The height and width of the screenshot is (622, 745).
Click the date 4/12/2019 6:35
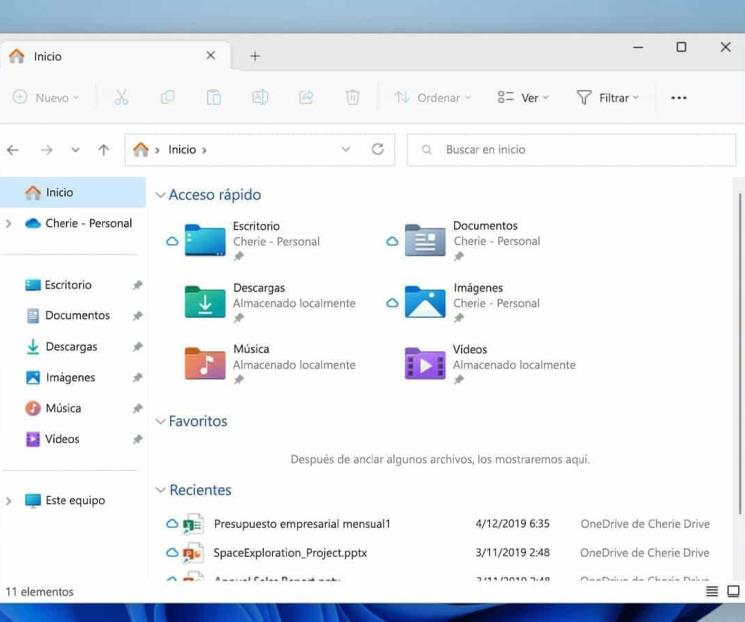[x=513, y=524]
